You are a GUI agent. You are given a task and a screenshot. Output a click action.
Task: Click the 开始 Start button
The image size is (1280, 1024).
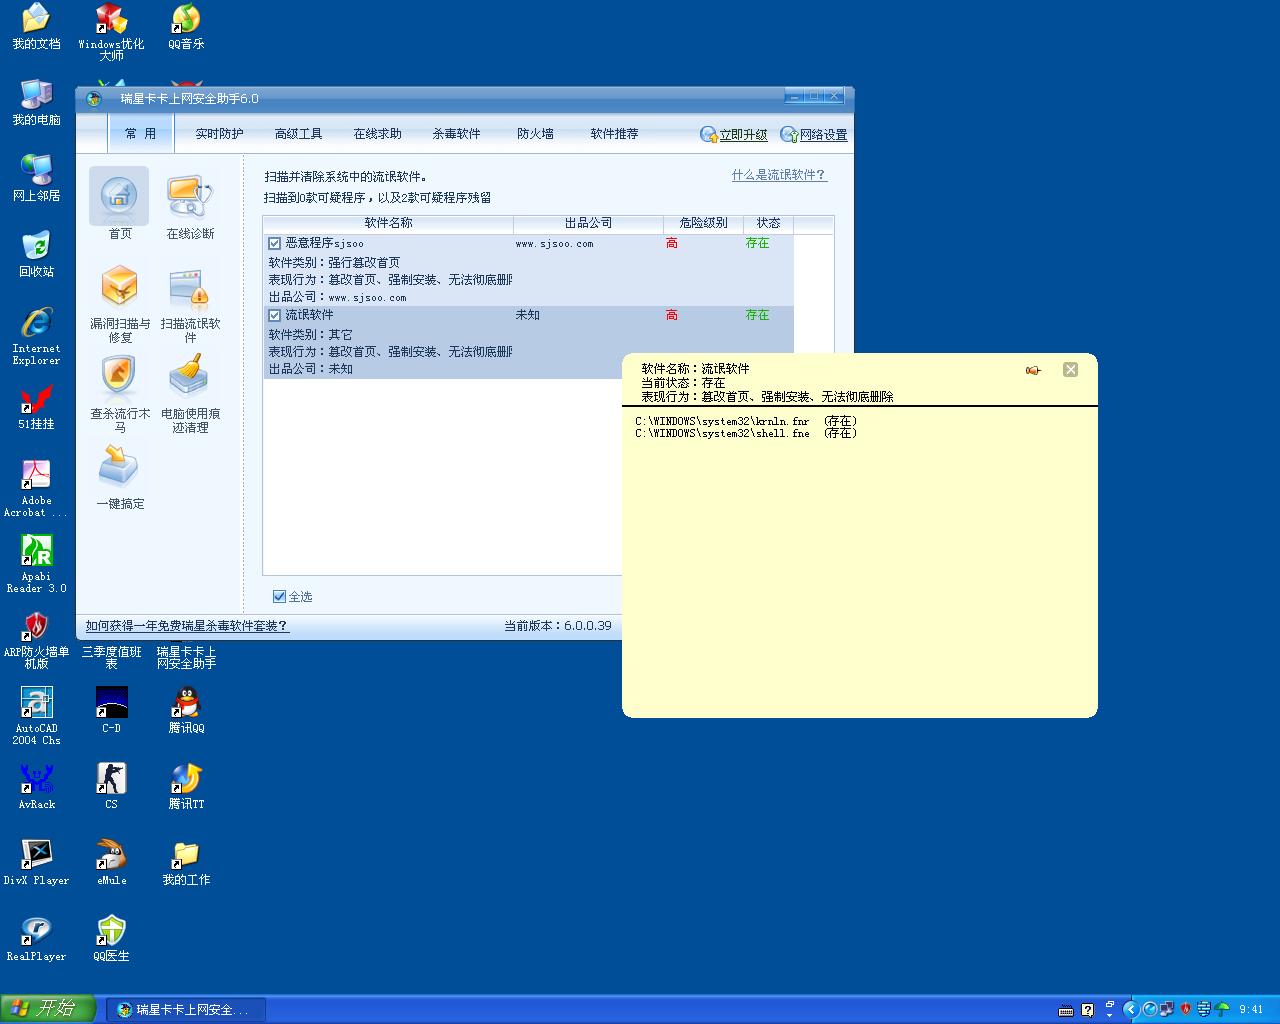(48, 1009)
